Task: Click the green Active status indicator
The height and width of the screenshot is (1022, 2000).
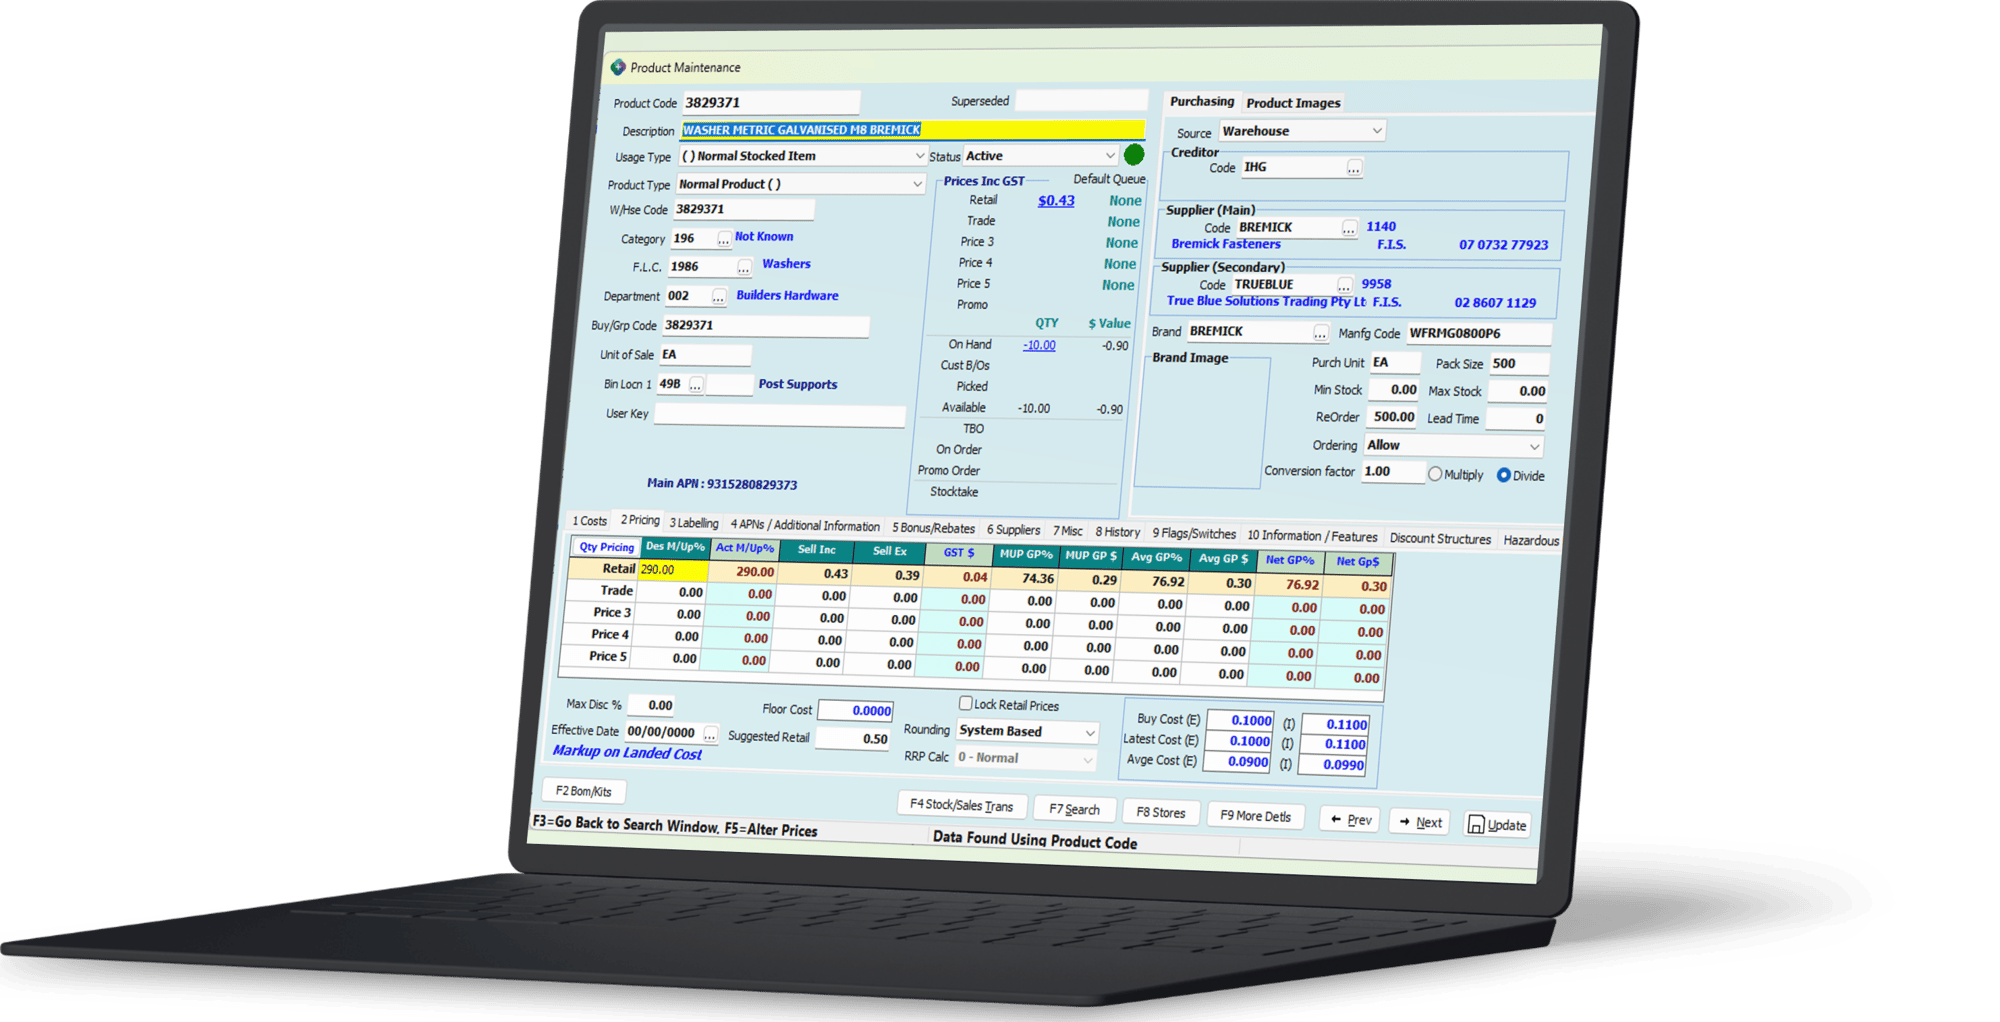Action: 1134,155
